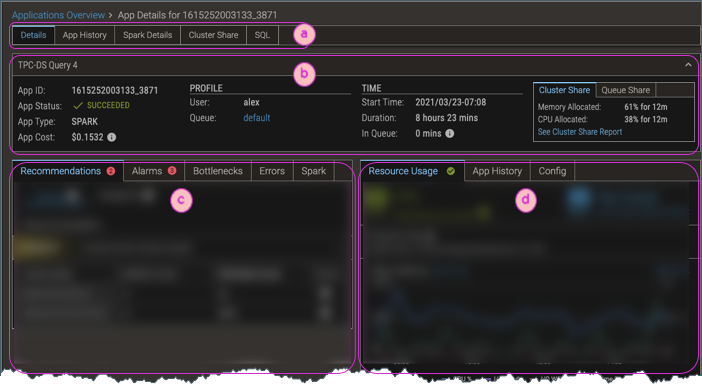Select the Resource Usage tab
This screenshot has width=702, height=384.
tap(412, 171)
